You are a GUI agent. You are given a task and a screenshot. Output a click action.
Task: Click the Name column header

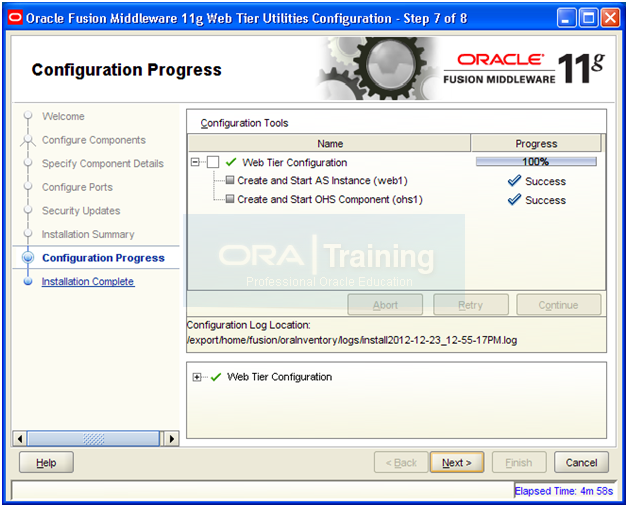329,143
